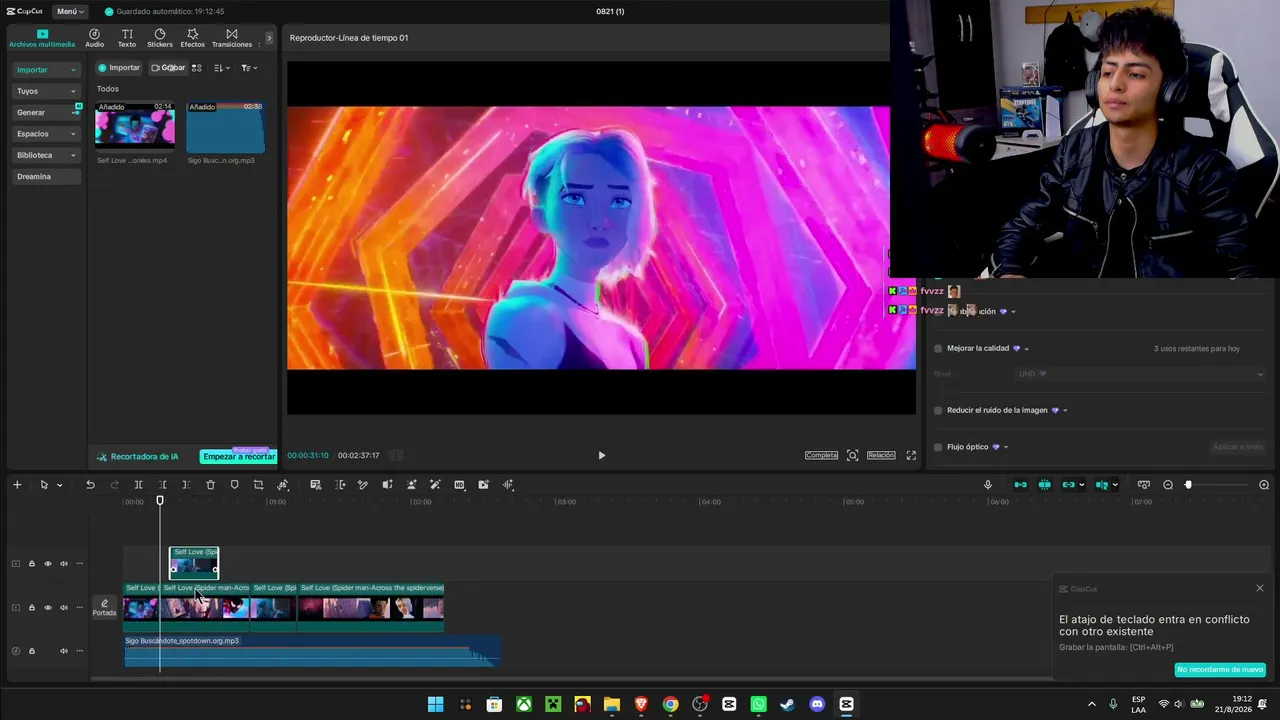Enable Mejorar la calidad checkbox
Image resolution: width=1280 pixels, height=720 pixels.
pos(938,349)
